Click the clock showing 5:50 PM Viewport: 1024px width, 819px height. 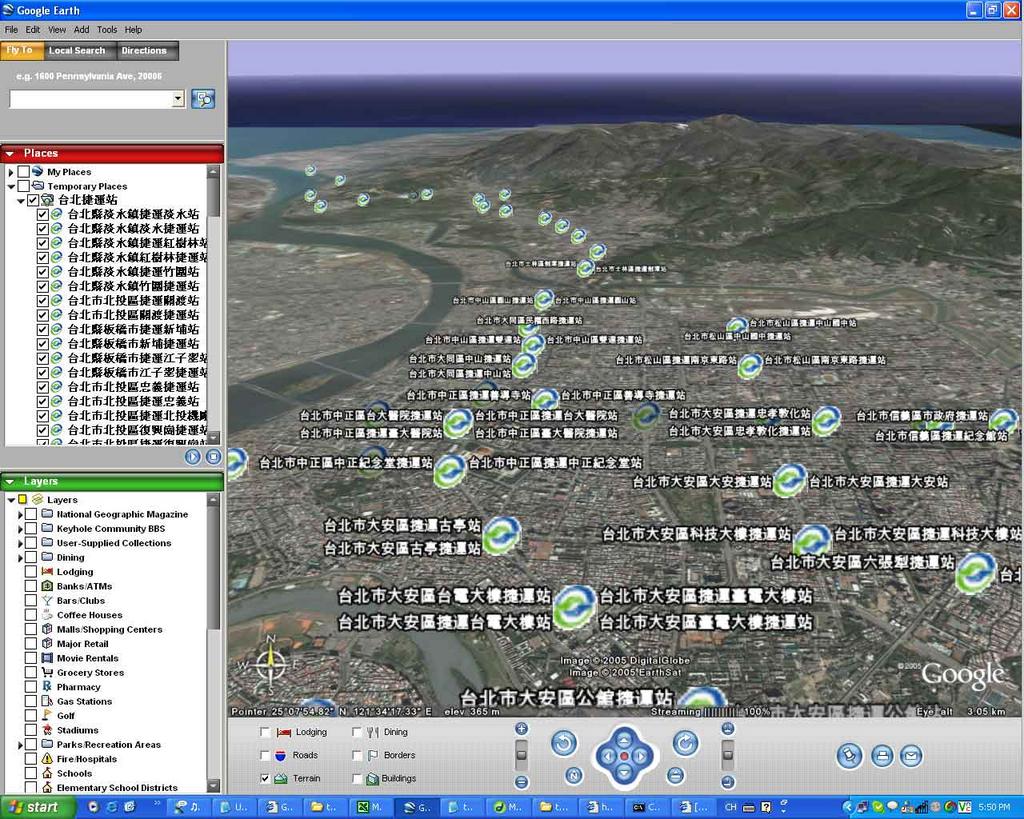(x=995, y=807)
